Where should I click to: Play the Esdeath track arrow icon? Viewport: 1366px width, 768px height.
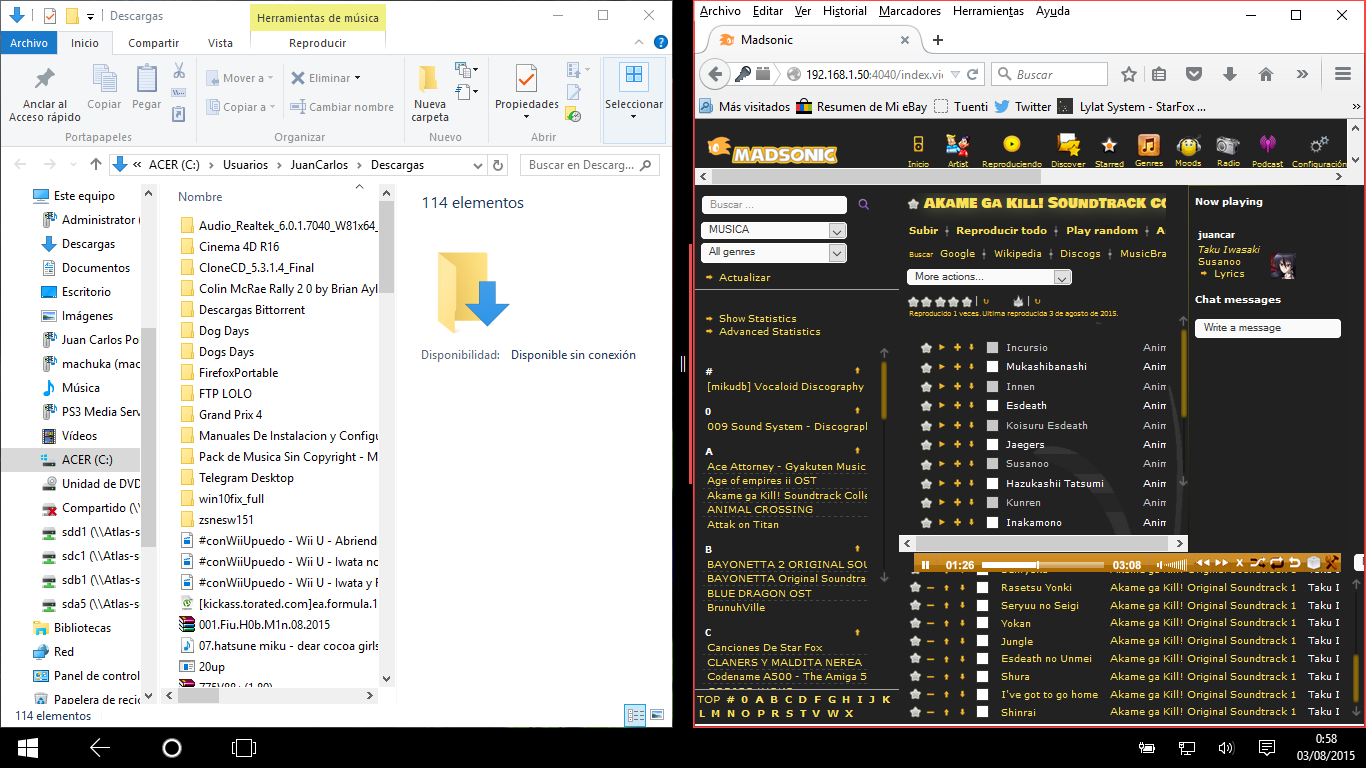coord(941,405)
